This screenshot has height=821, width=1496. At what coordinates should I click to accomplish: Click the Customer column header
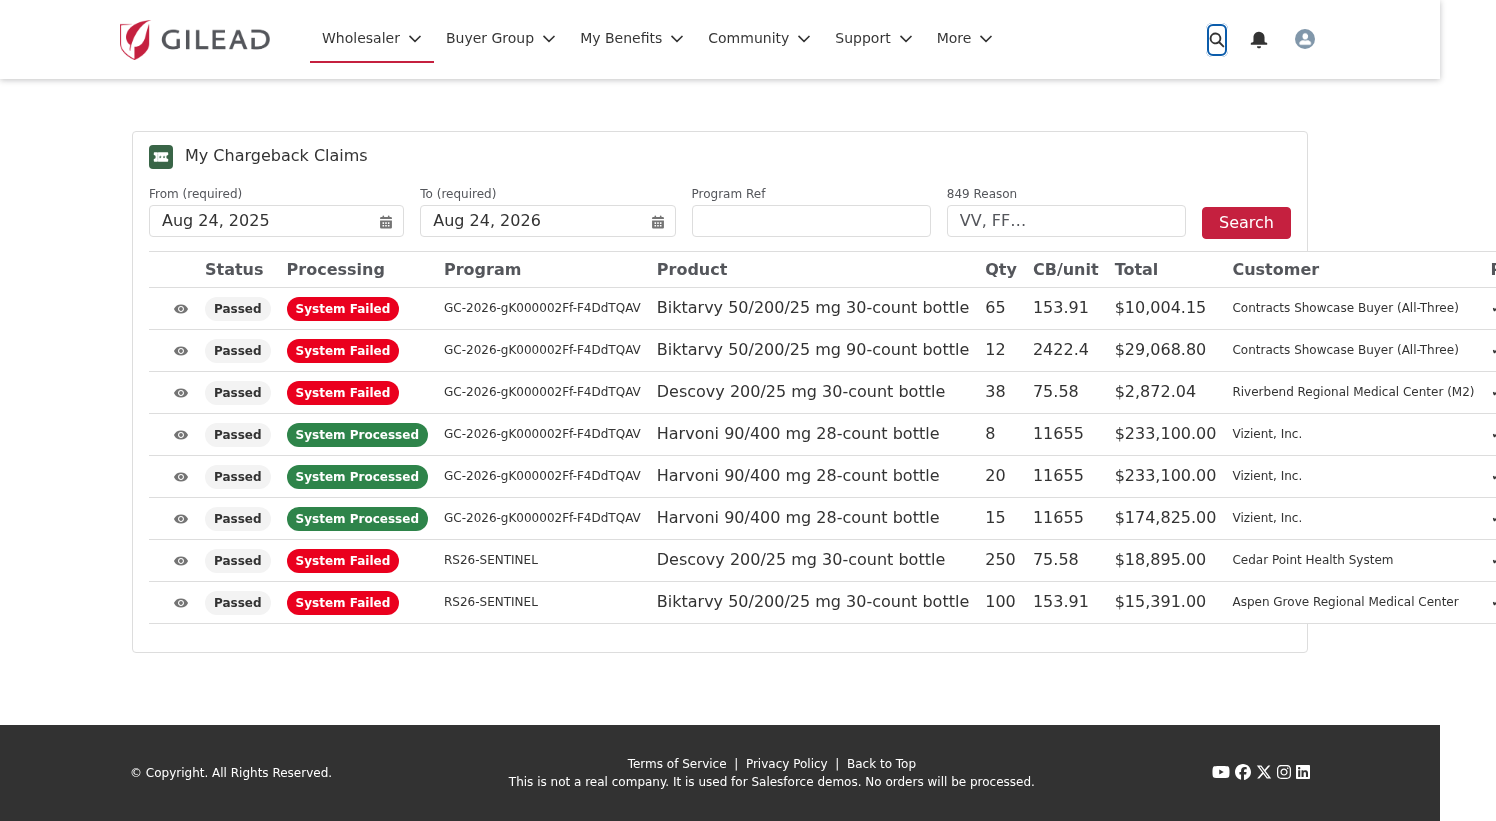click(1276, 270)
